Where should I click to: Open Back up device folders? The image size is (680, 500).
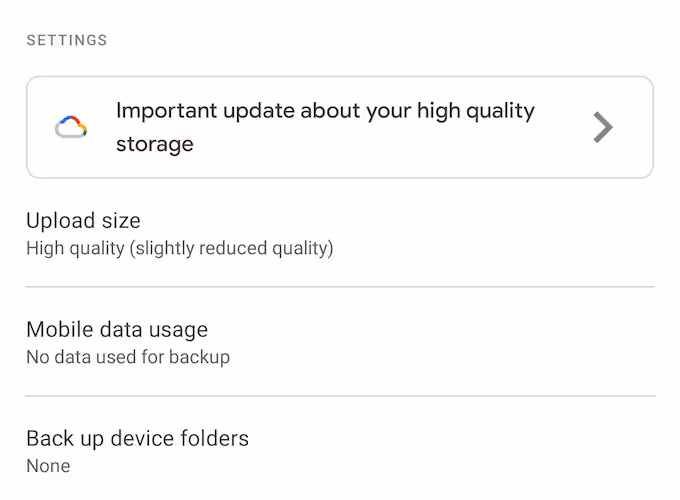(x=137, y=438)
